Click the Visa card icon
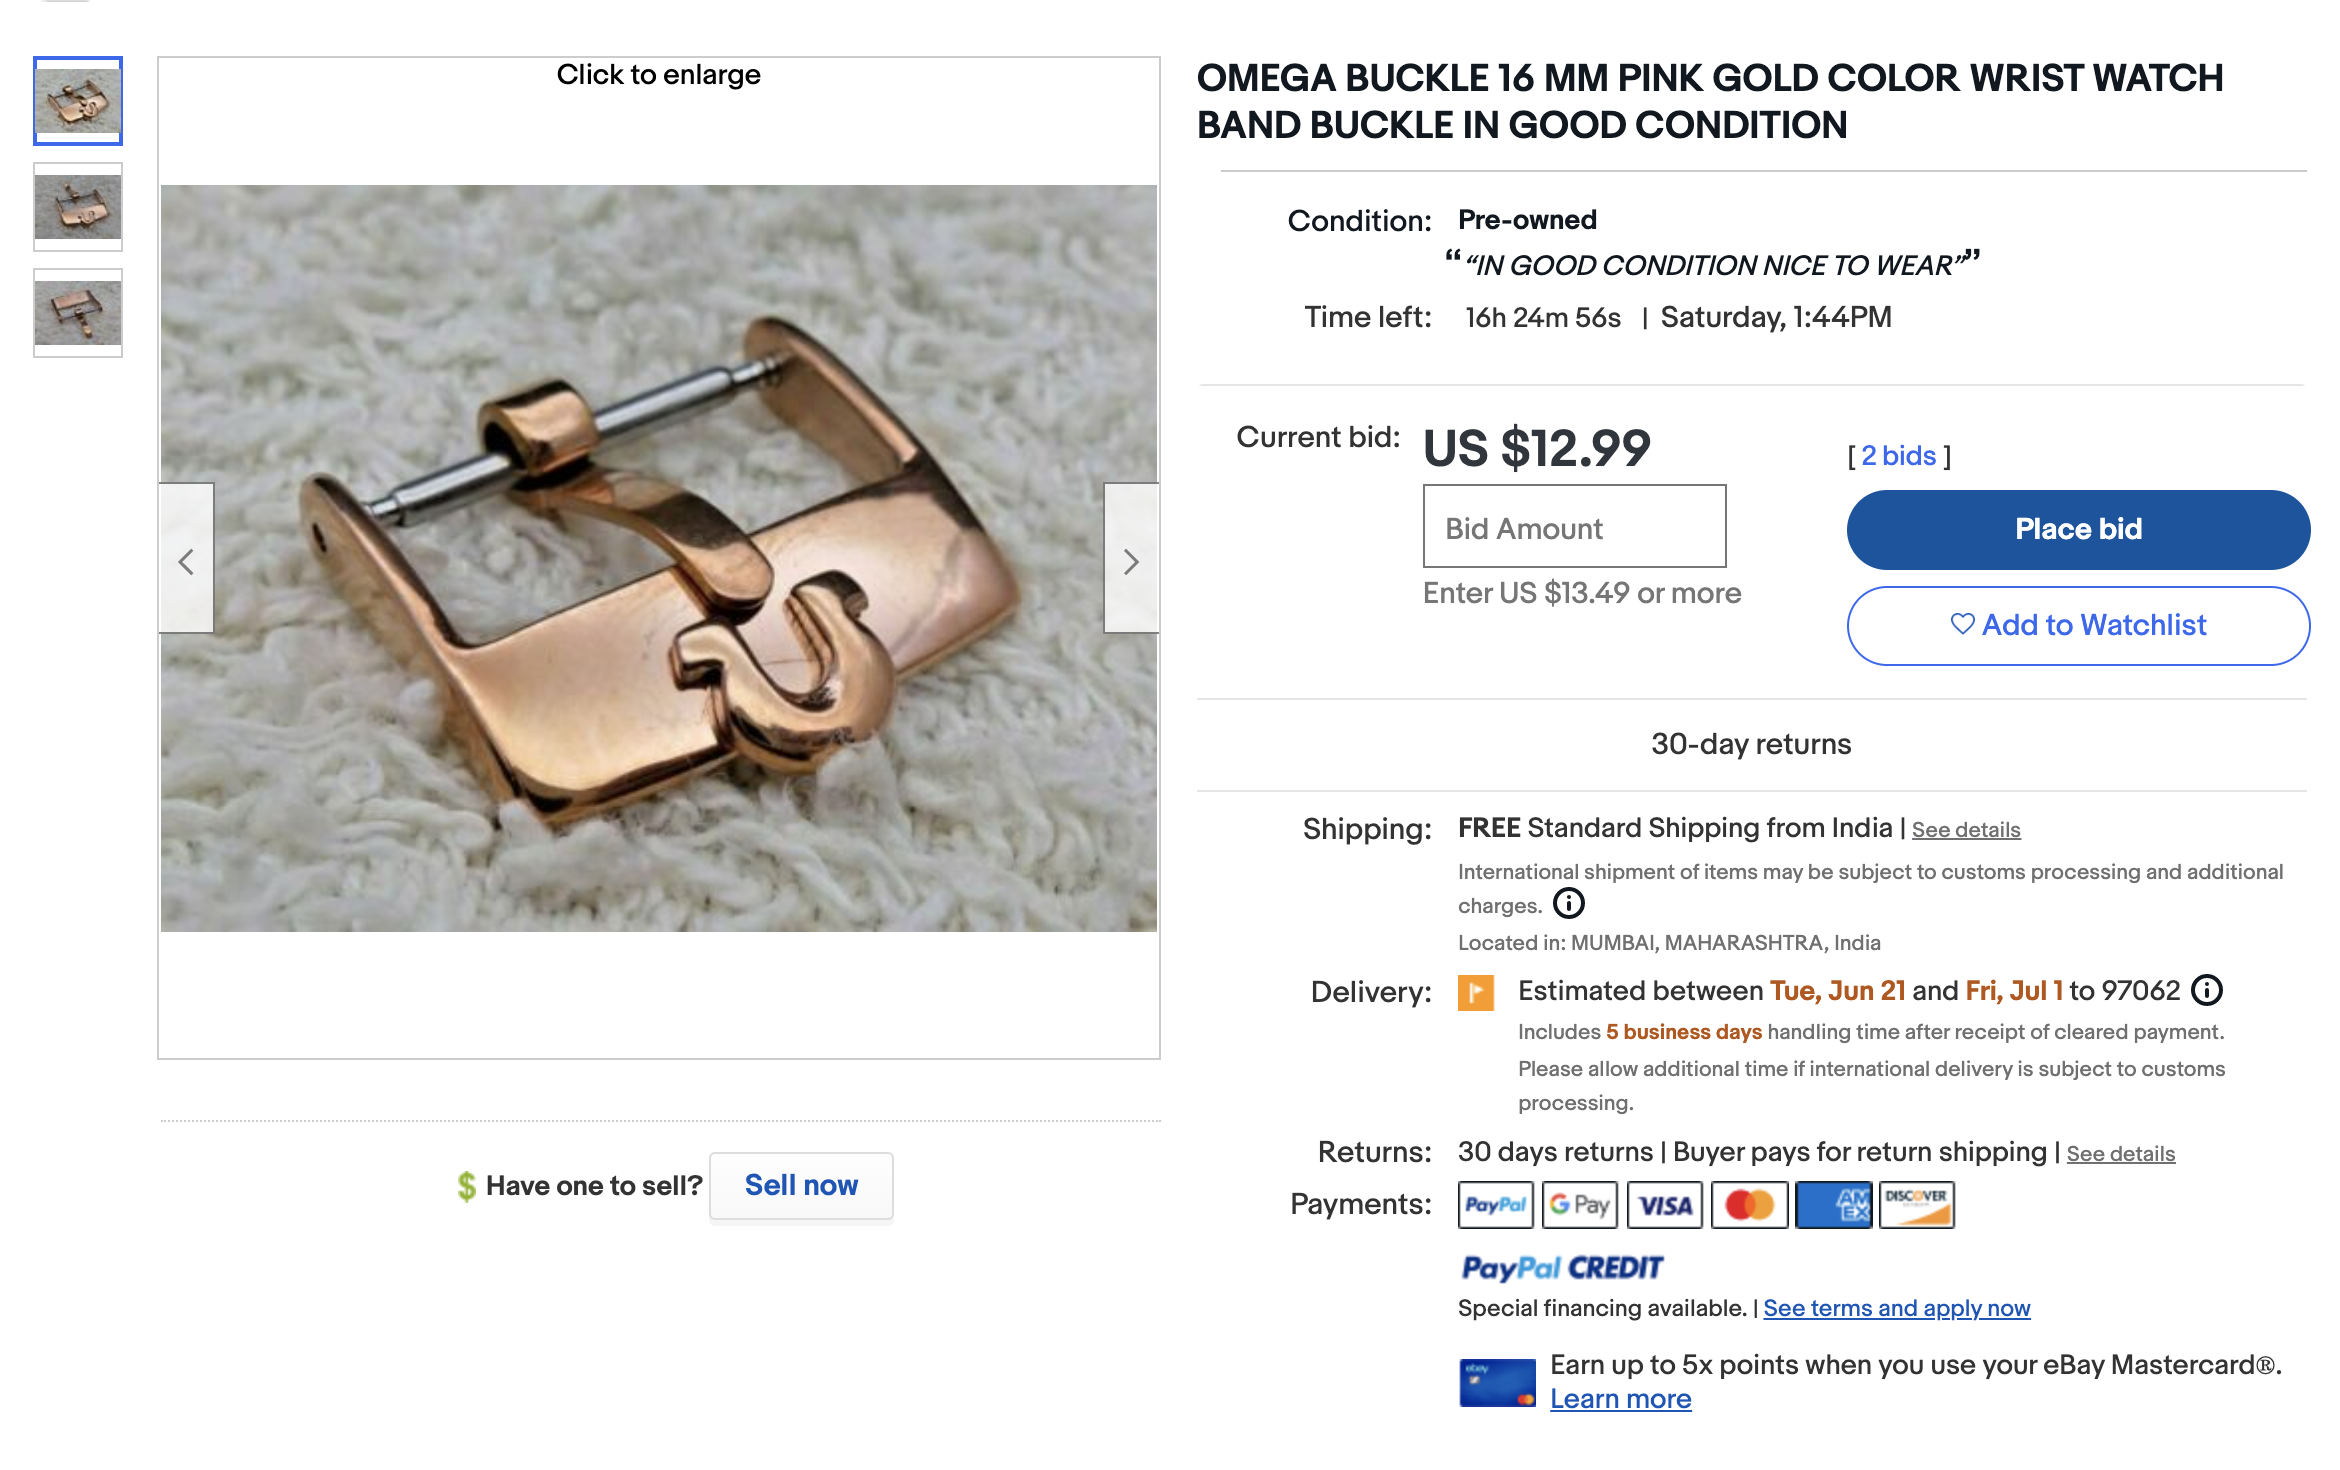This screenshot has width=2340, height=1470. [x=1665, y=1205]
